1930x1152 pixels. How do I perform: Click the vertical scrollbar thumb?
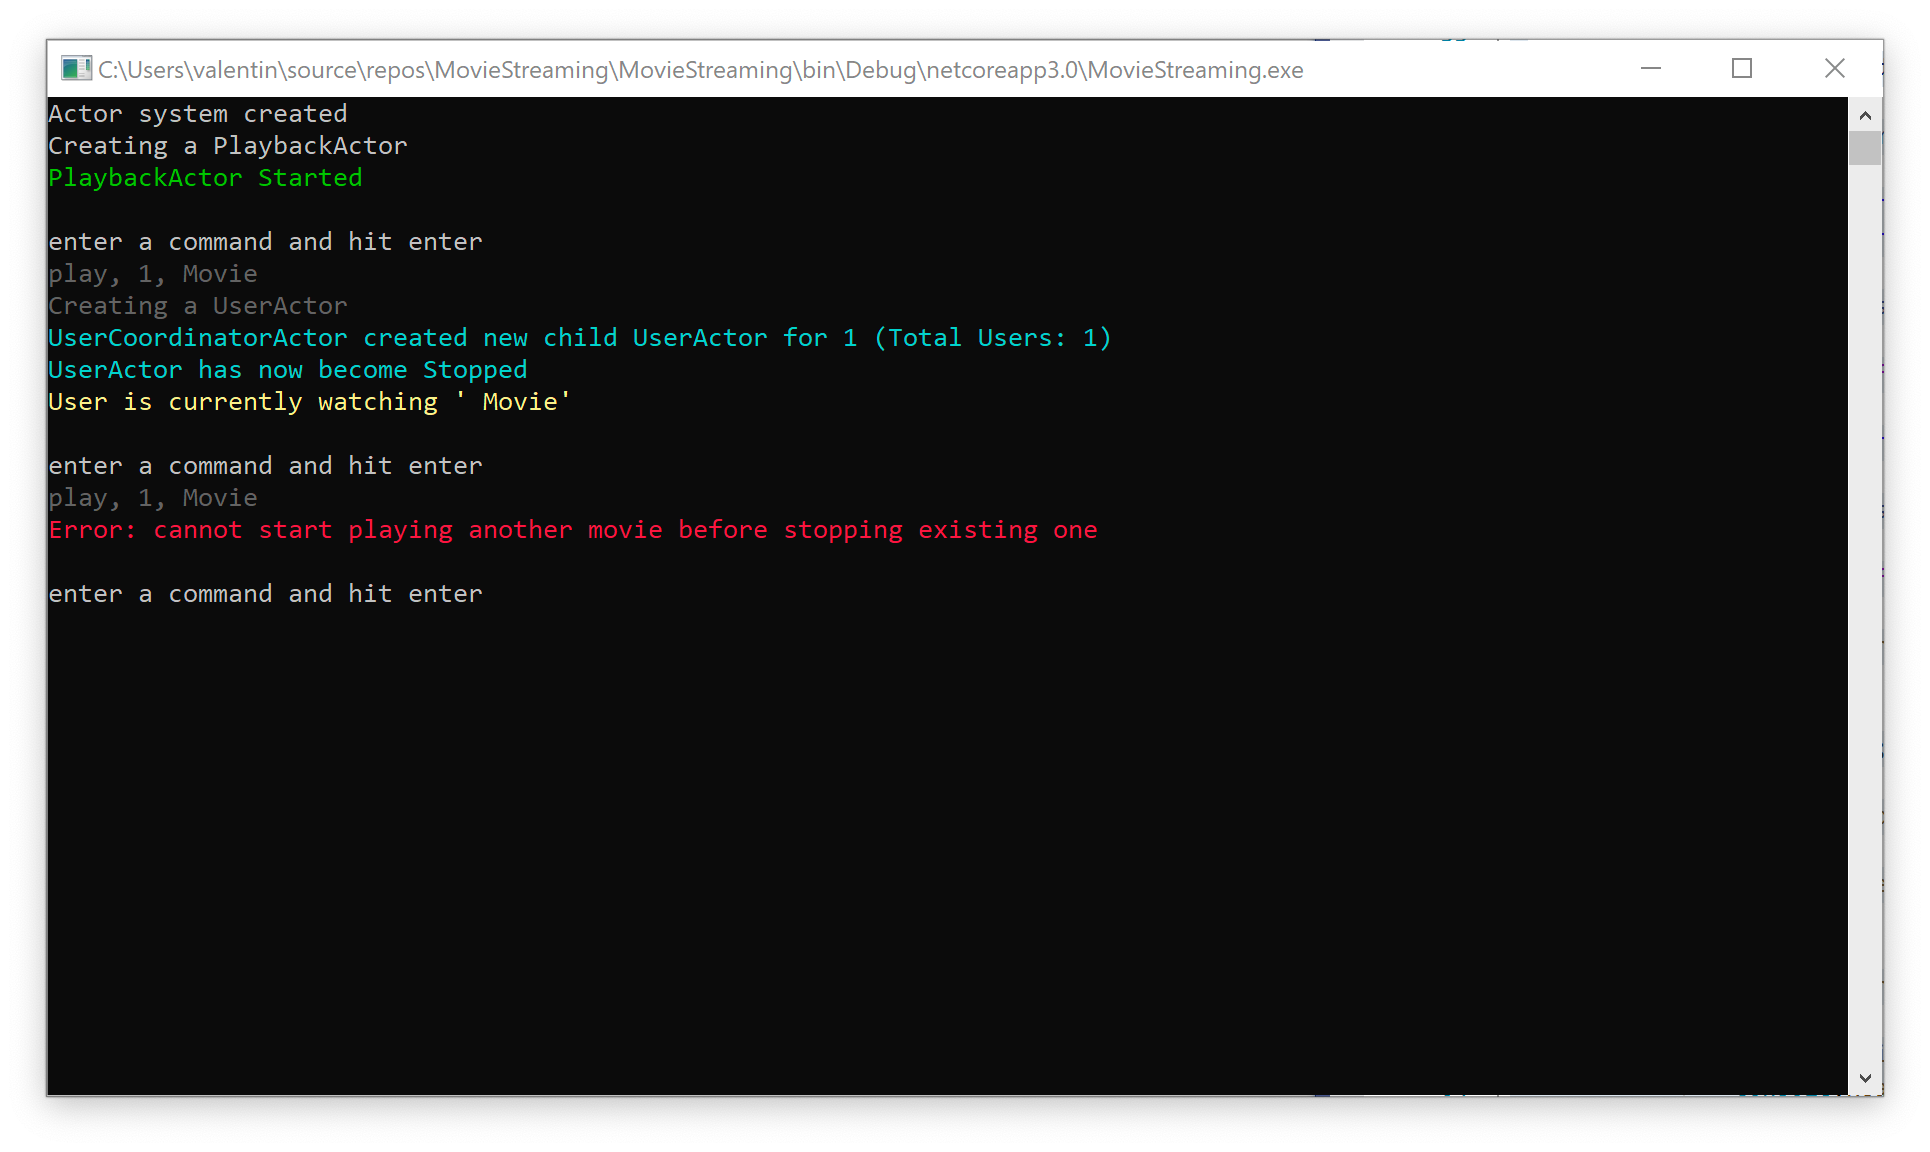click(1865, 148)
